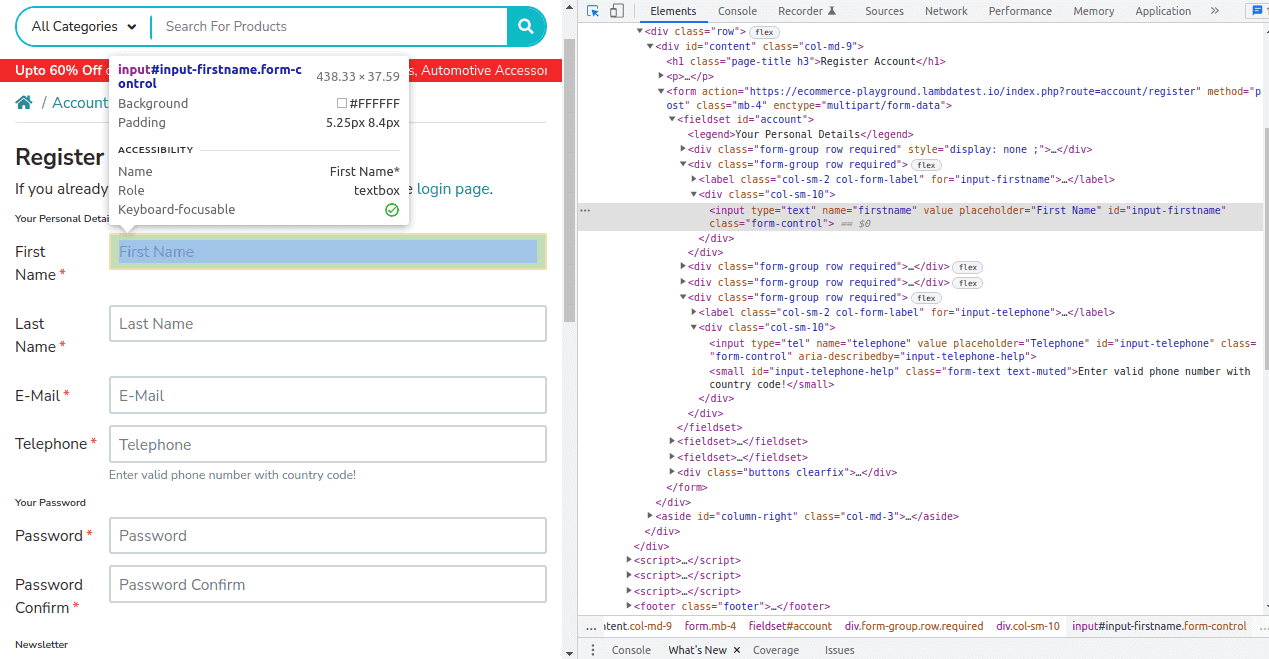The image size is (1269, 659).
Task: Open the drawer kebab menu
Action: pyautogui.click(x=594, y=650)
